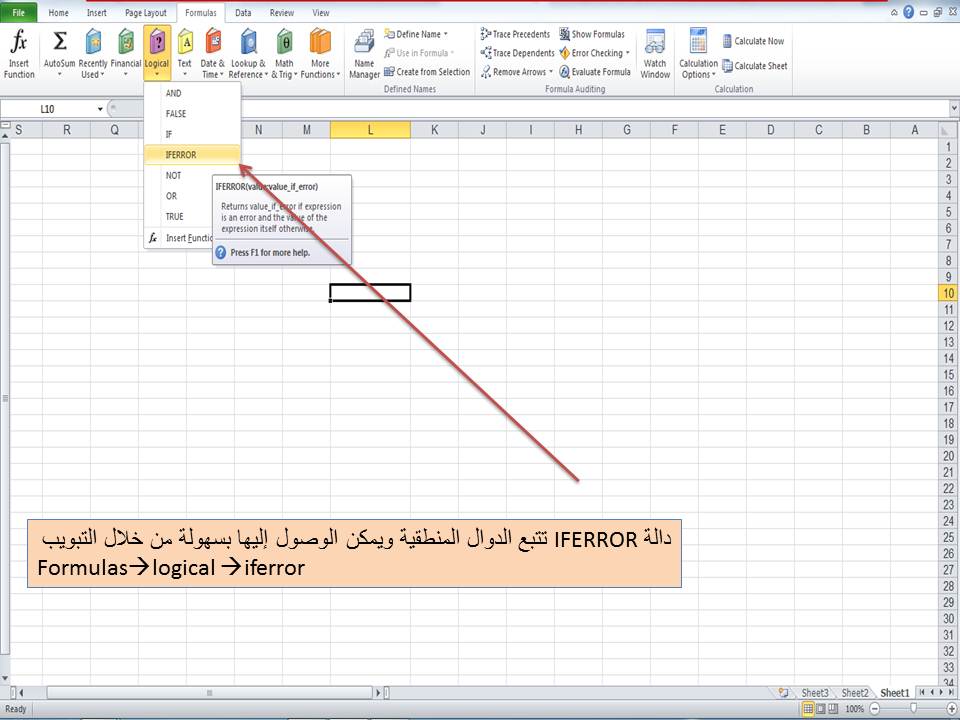
Task: Click Insert Function at menu bottom
Action: pyautogui.click(x=179, y=238)
